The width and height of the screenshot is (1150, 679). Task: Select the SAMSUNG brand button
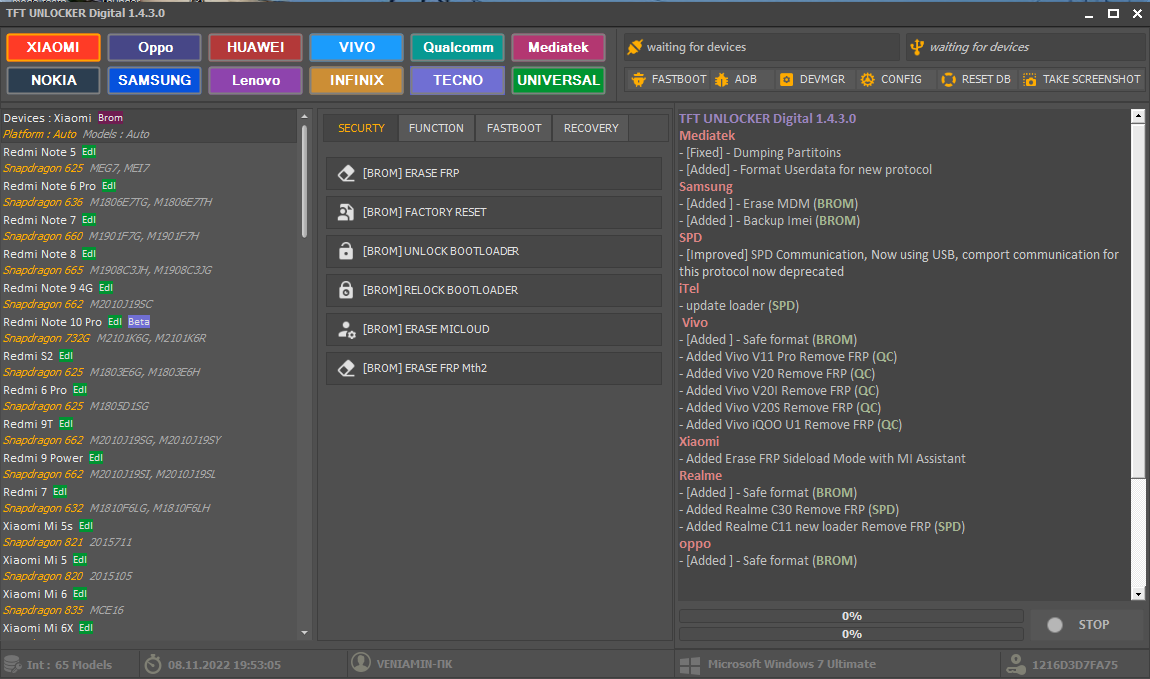click(x=155, y=80)
